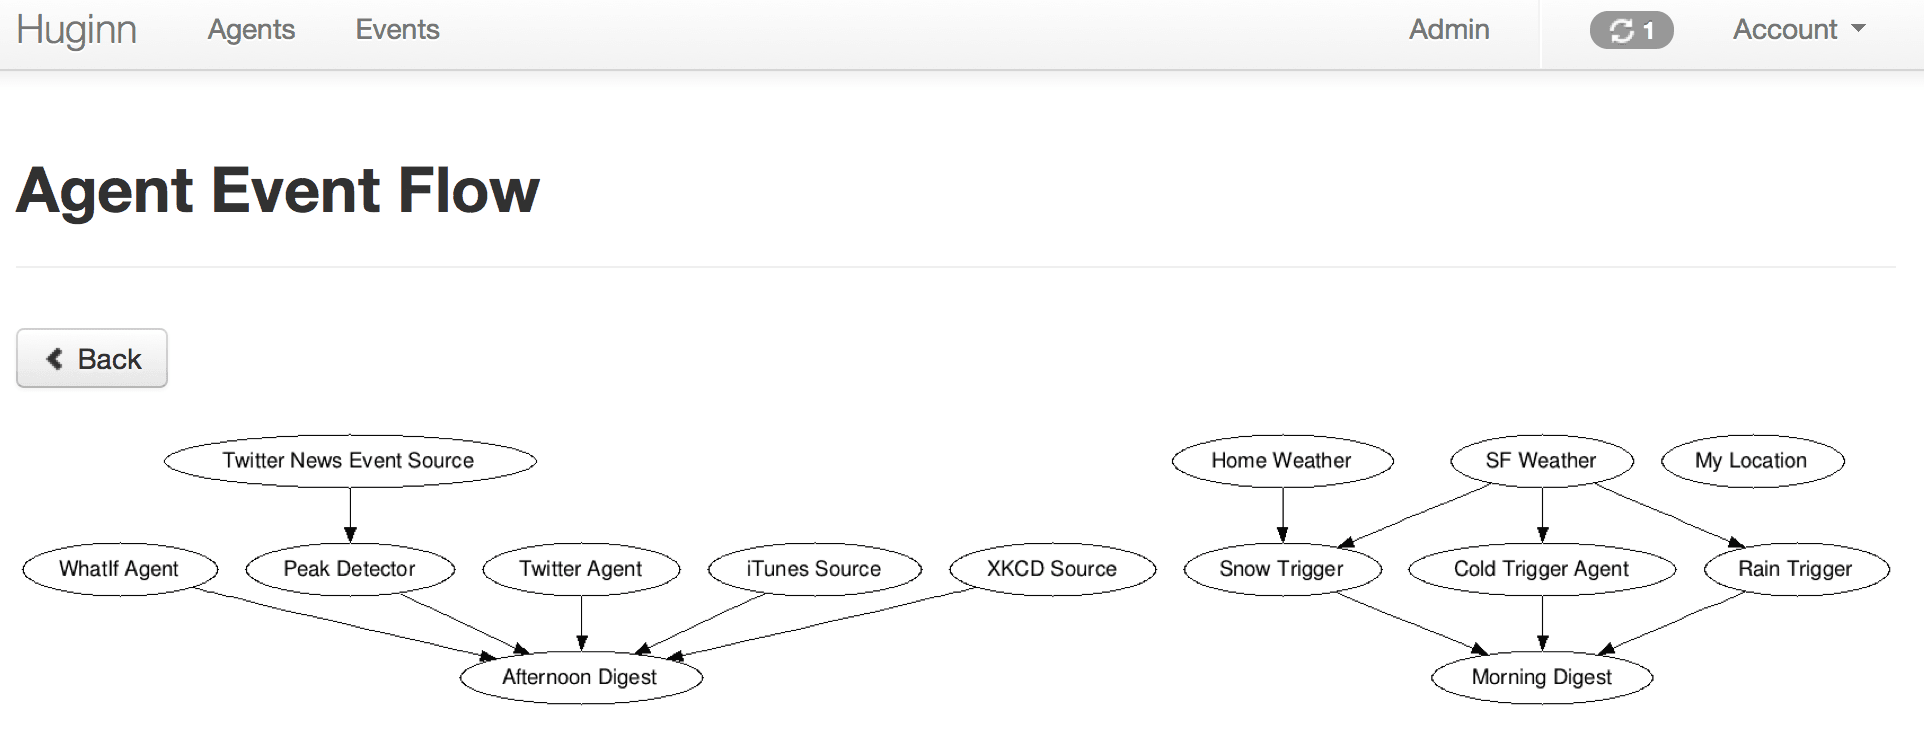The width and height of the screenshot is (1924, 754).
Task: Open the My Location node
Action: tap(1751, 461)
